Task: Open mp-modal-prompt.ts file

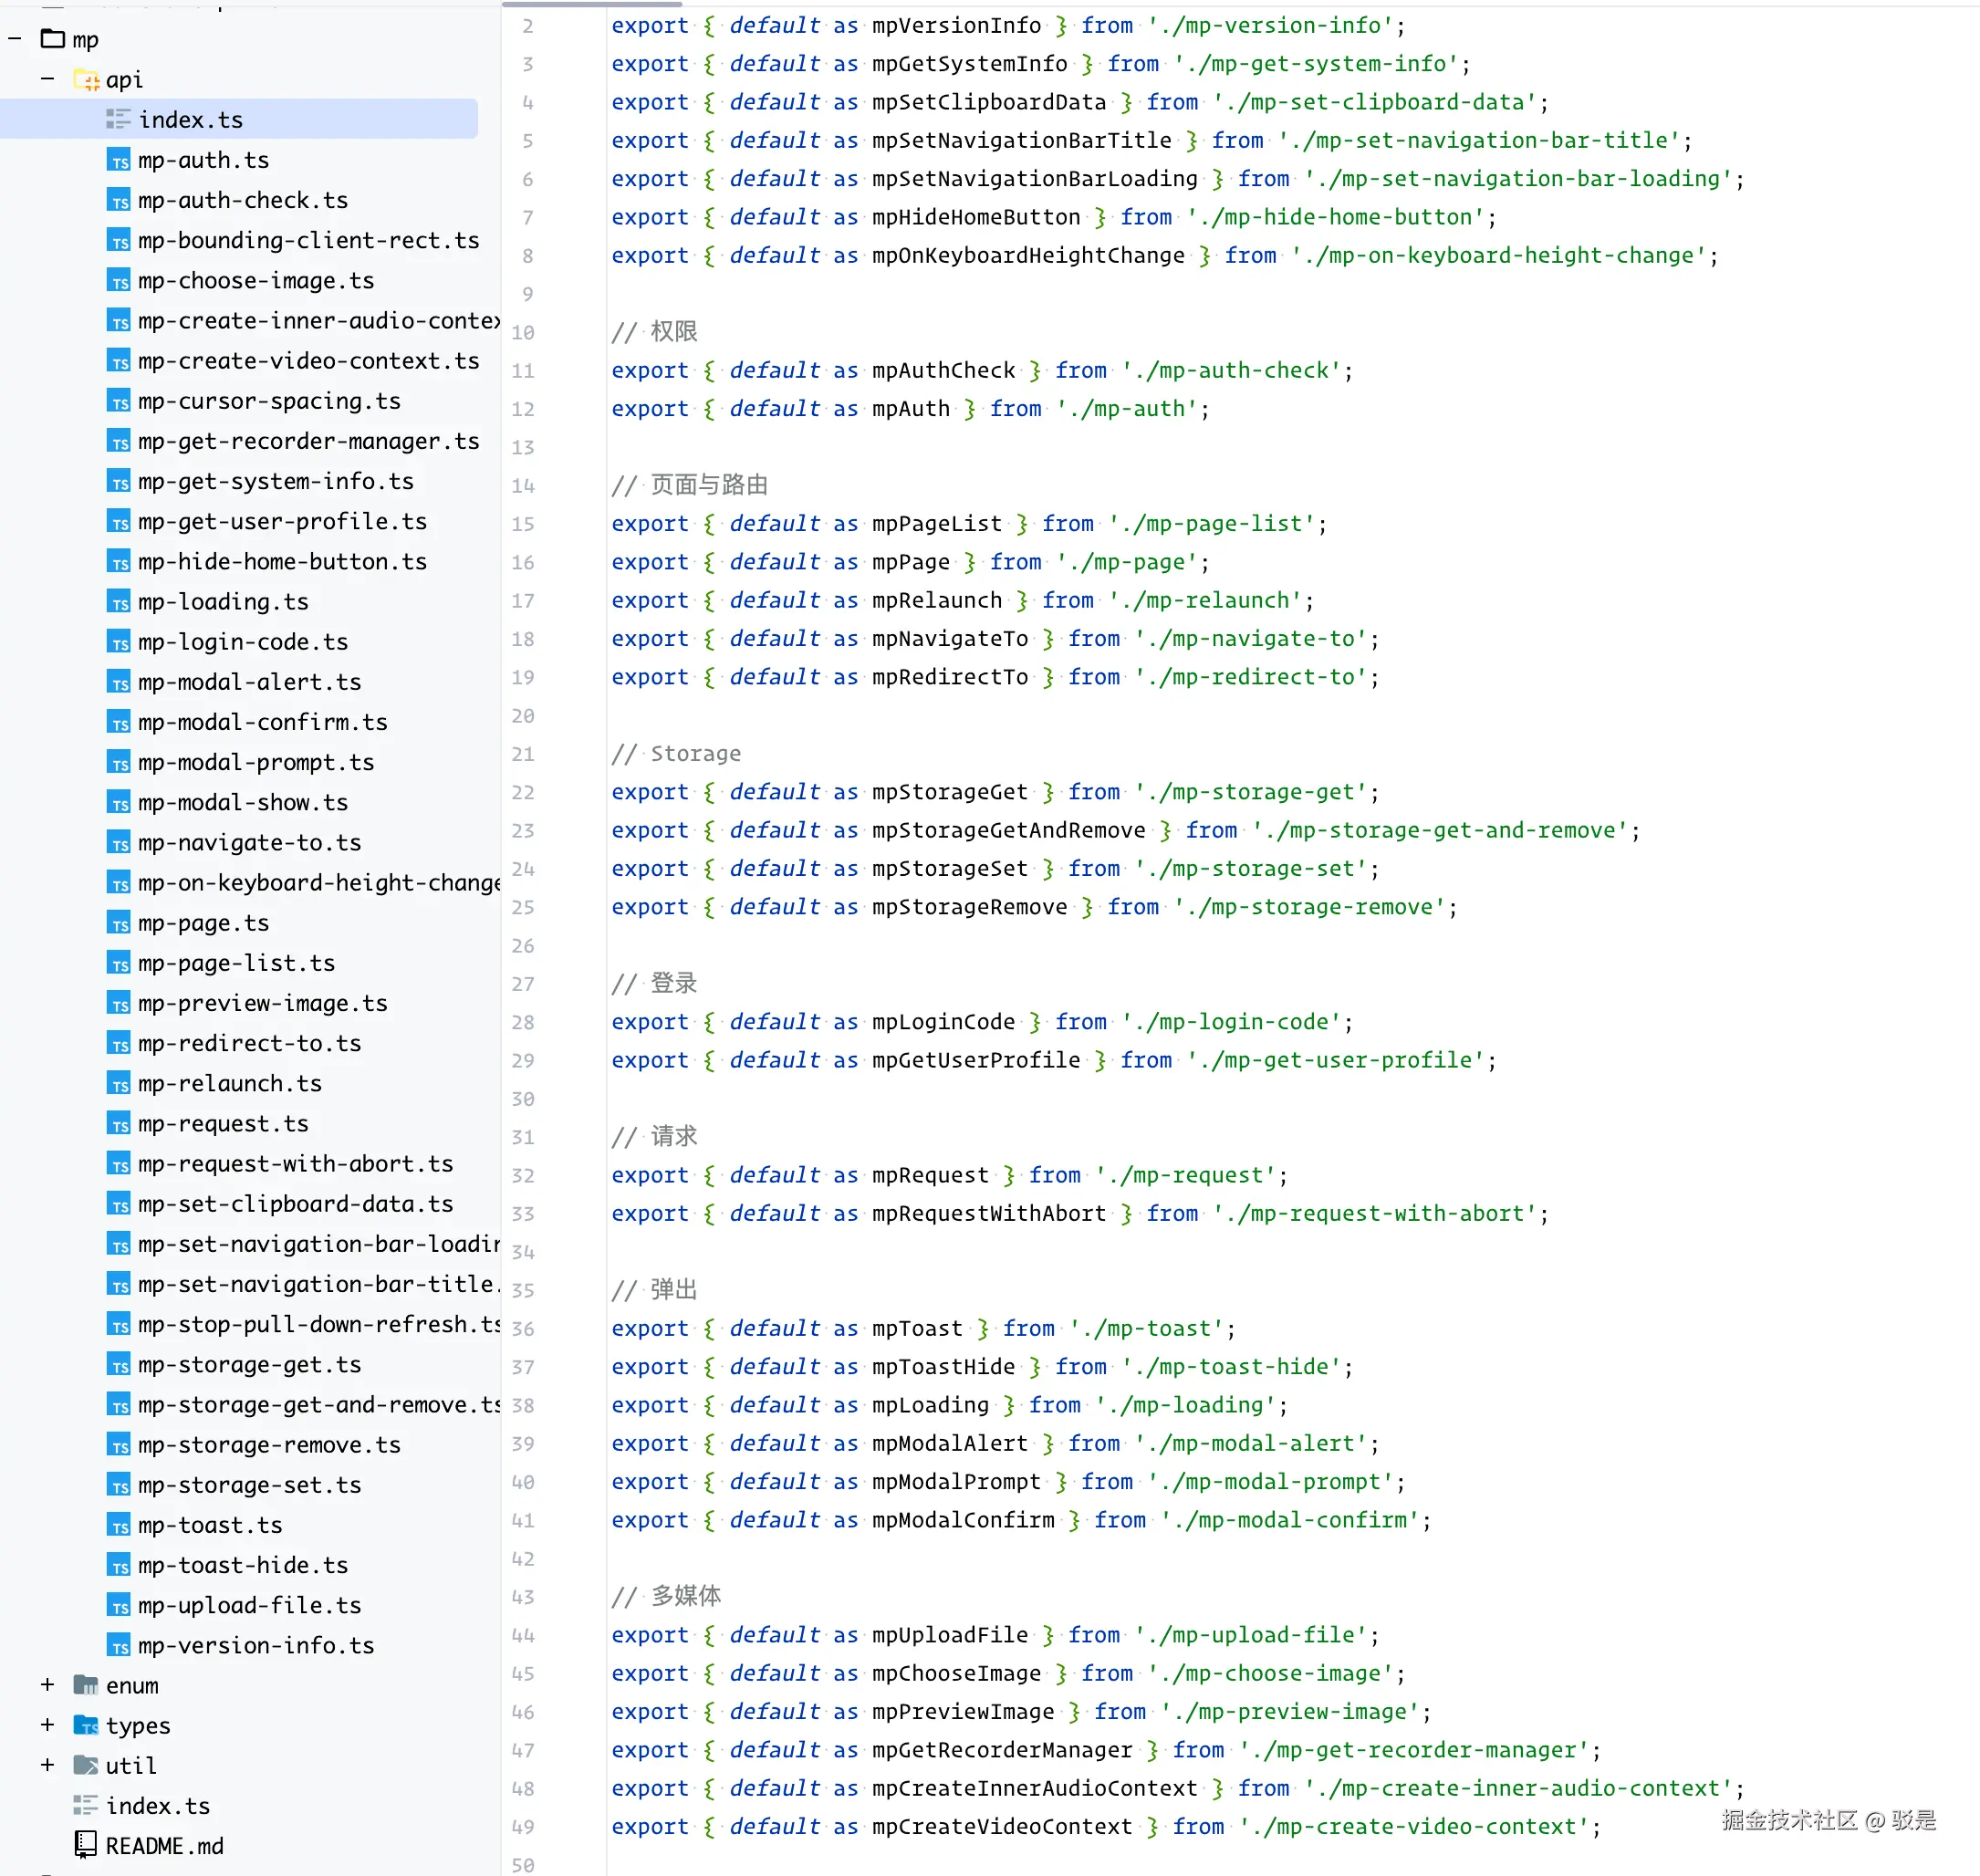Action: (x=256, y=762)
